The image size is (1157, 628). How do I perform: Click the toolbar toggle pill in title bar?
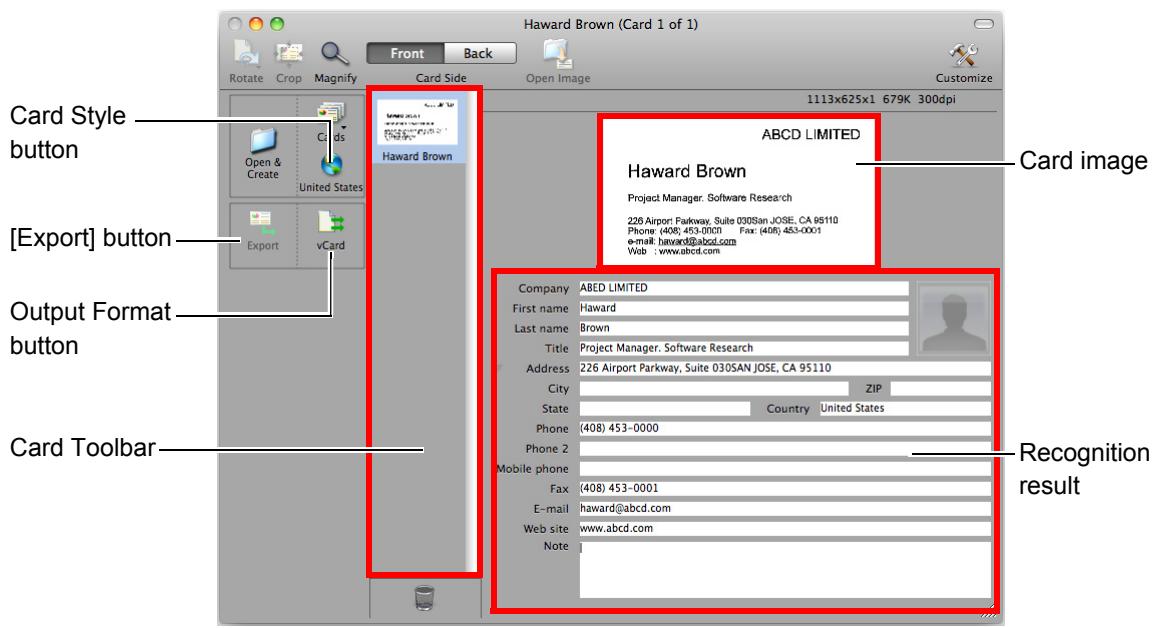click(984, 24)
